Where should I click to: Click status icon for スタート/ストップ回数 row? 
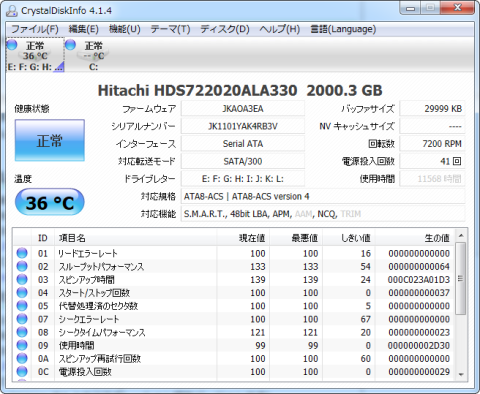point(22,292)
